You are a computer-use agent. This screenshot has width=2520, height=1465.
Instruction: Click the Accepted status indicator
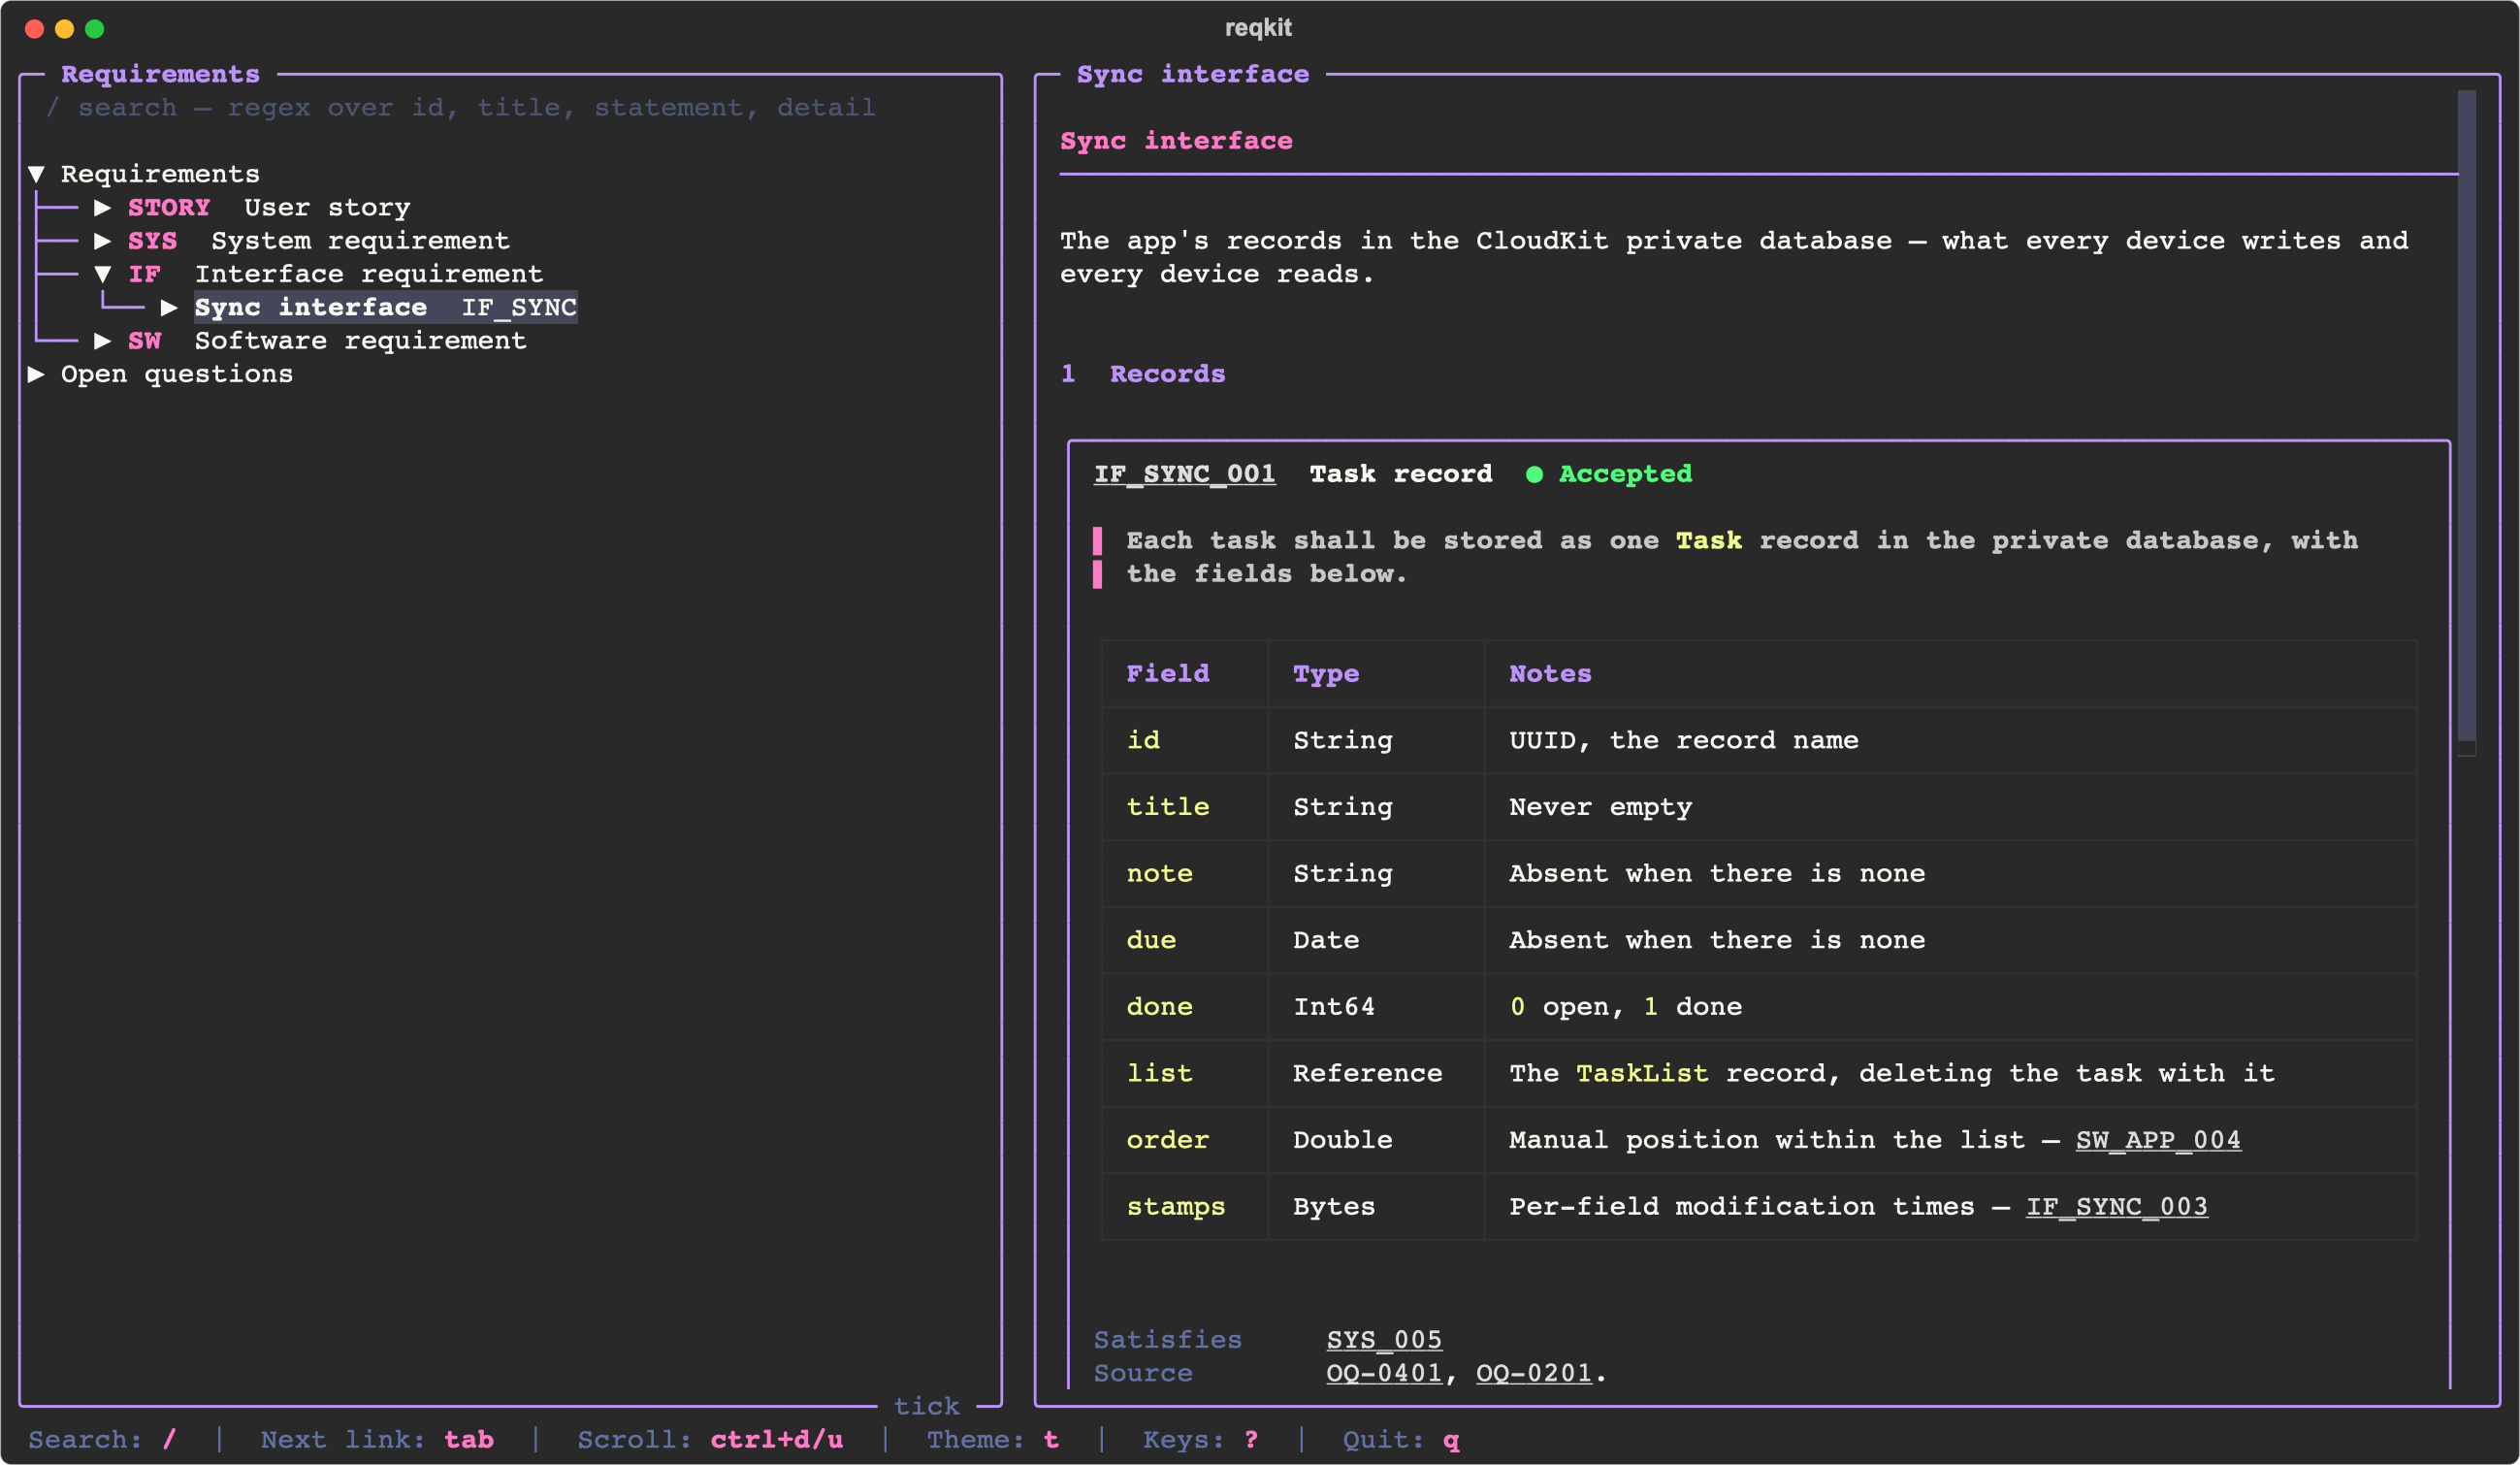tap(1609, 474)
